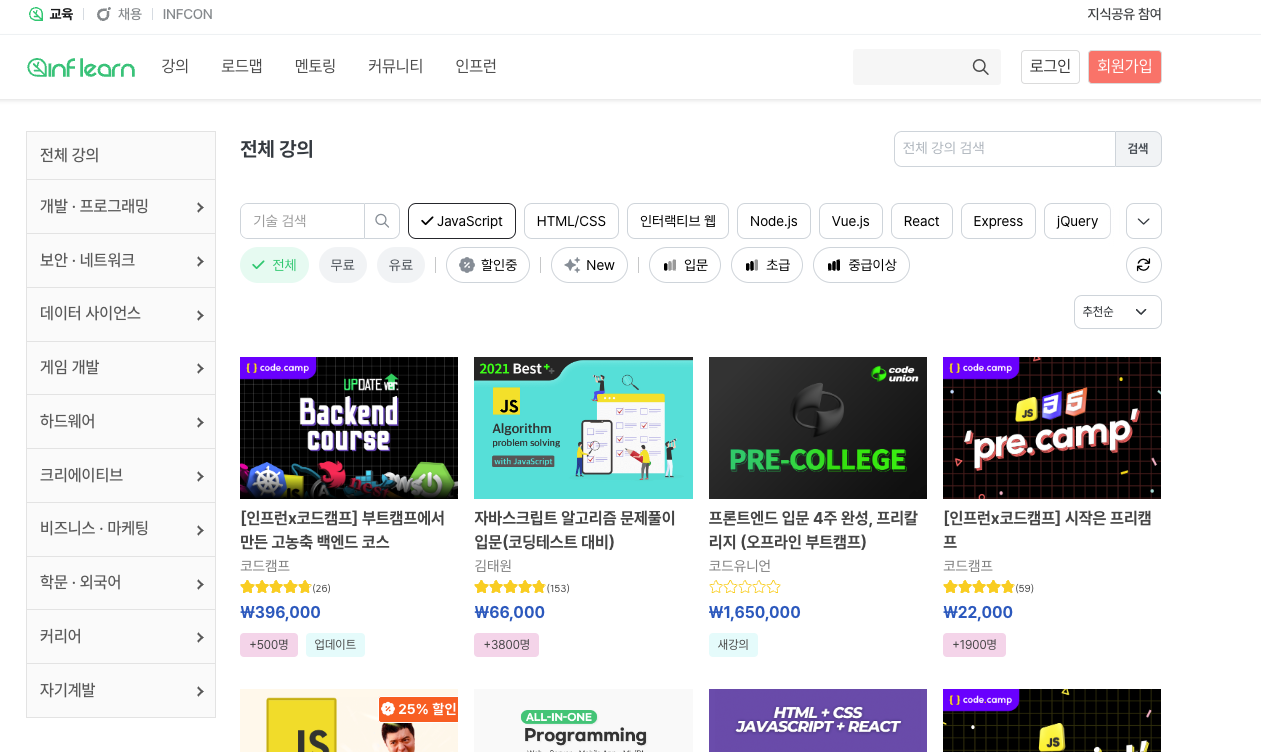The height and width of the screenshot is (752, 1261).
Task: Click the header search magnifier icon
Action: tap(980, 67)
